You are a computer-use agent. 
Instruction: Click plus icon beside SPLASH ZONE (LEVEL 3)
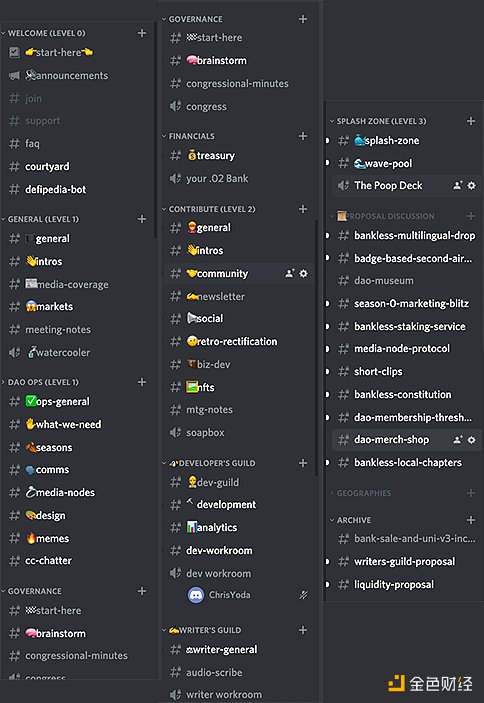[471, 121]
